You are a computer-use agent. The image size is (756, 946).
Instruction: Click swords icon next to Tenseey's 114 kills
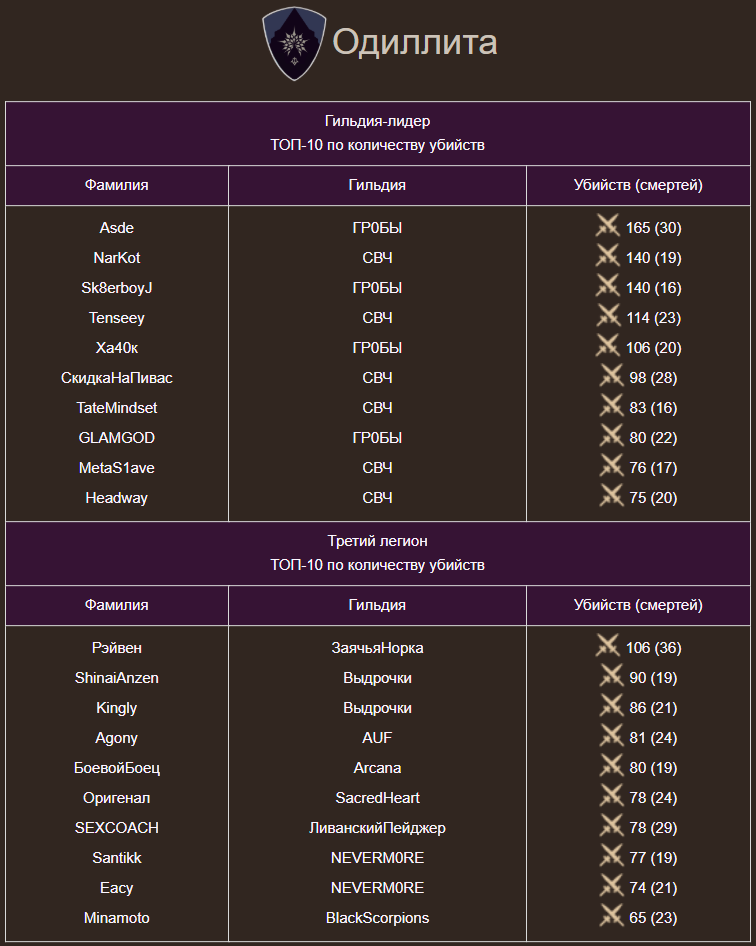click(608, 316)
